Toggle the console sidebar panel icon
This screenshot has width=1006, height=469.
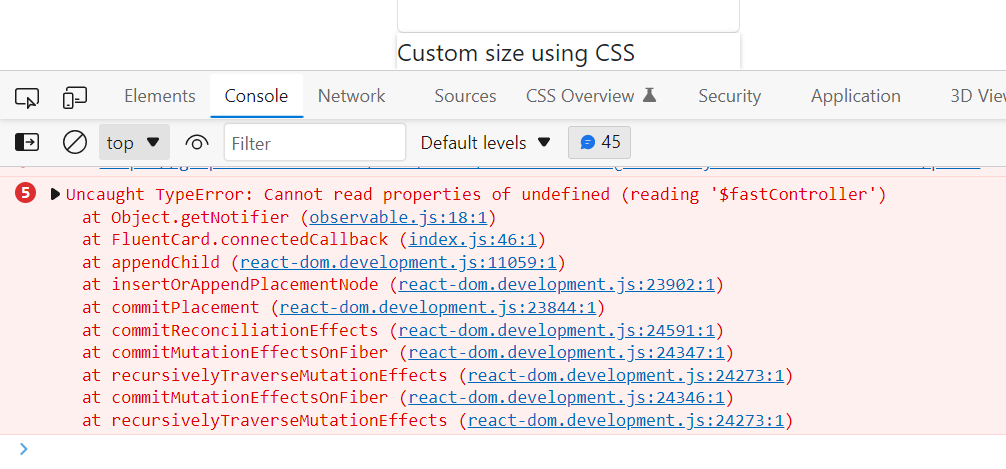click(x=27, y=143)
